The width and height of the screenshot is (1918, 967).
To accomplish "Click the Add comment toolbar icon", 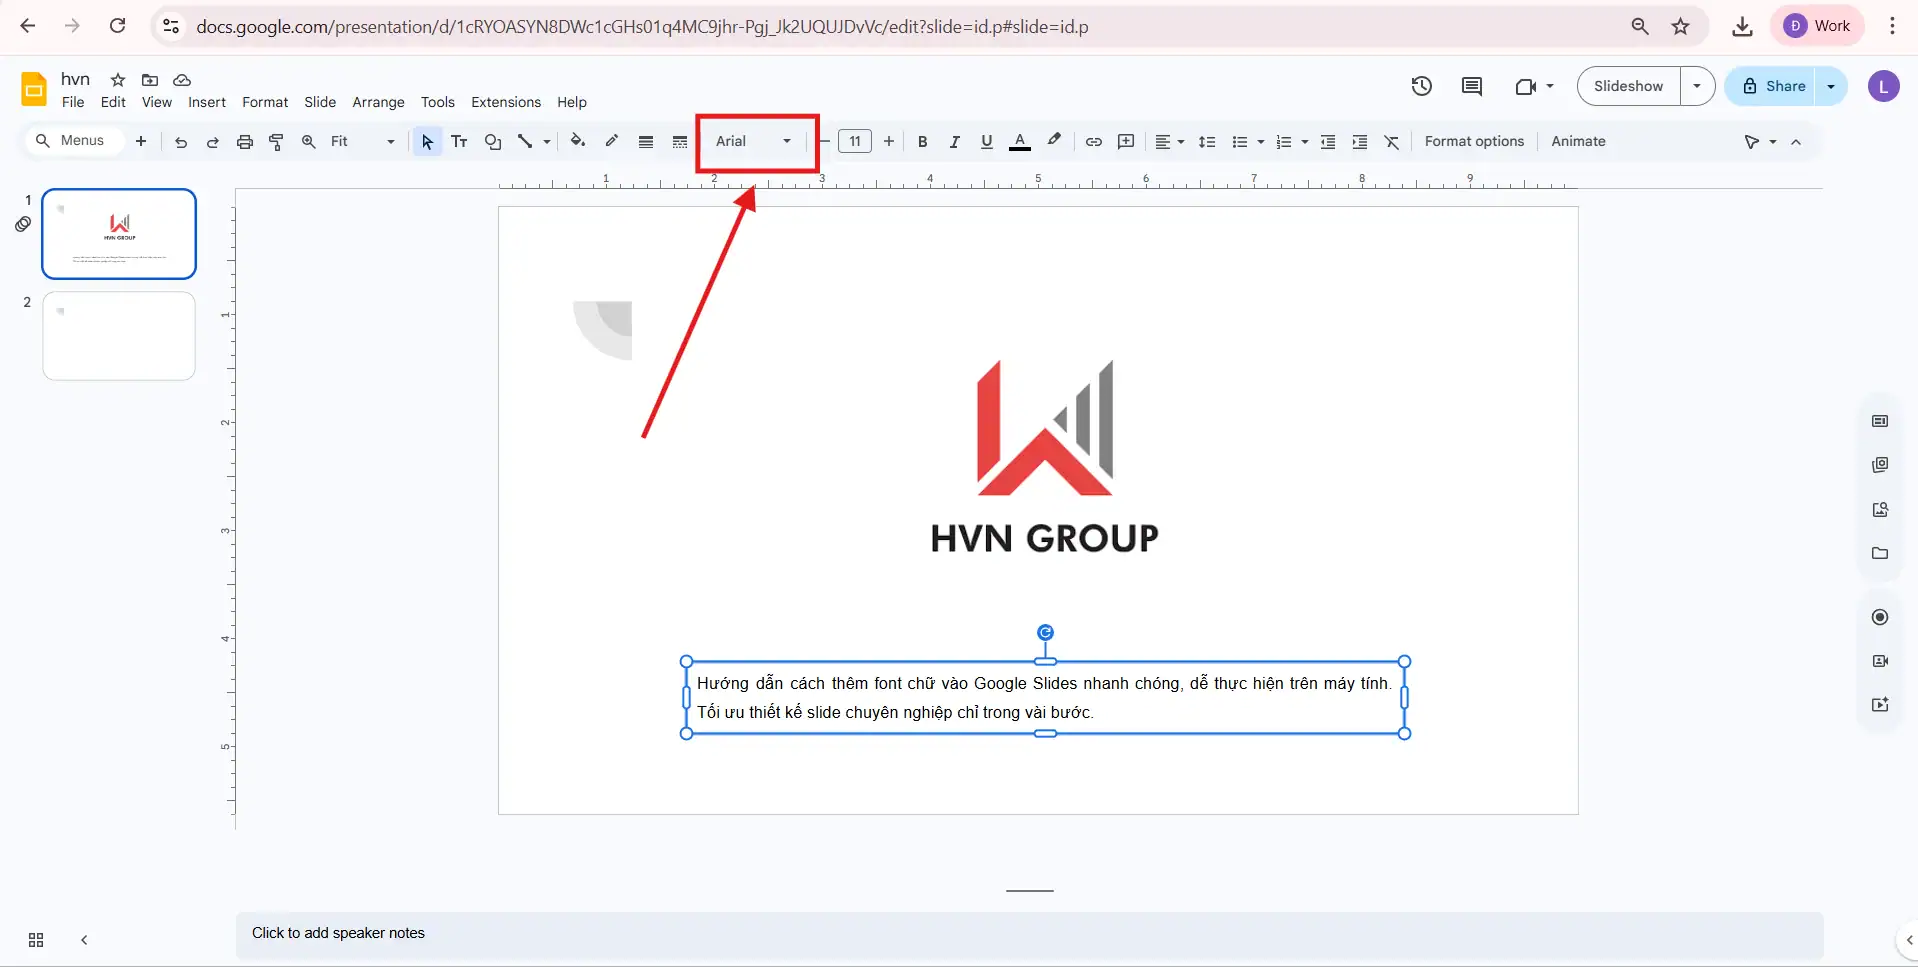I will point(1126,142).
